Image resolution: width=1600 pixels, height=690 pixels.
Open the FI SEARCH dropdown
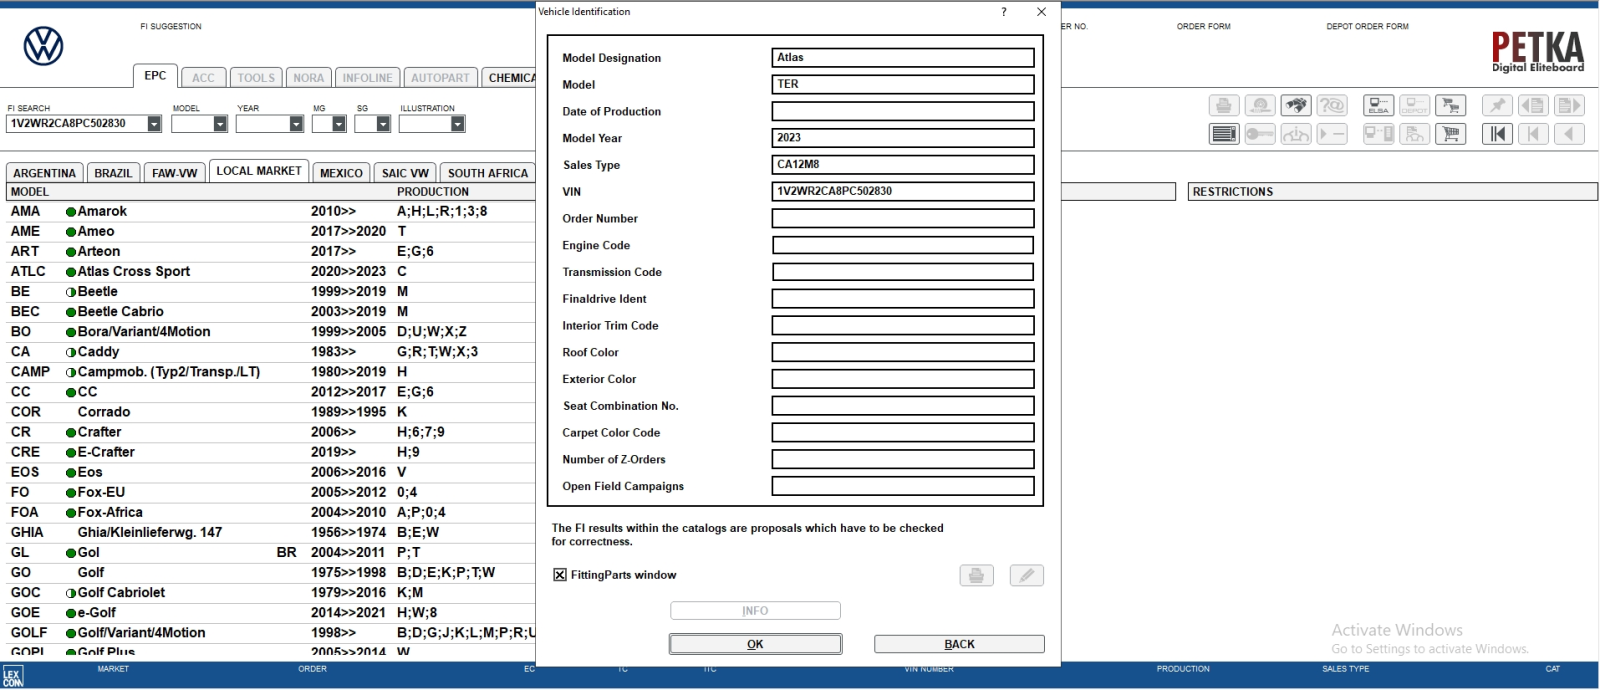(154, 124)
